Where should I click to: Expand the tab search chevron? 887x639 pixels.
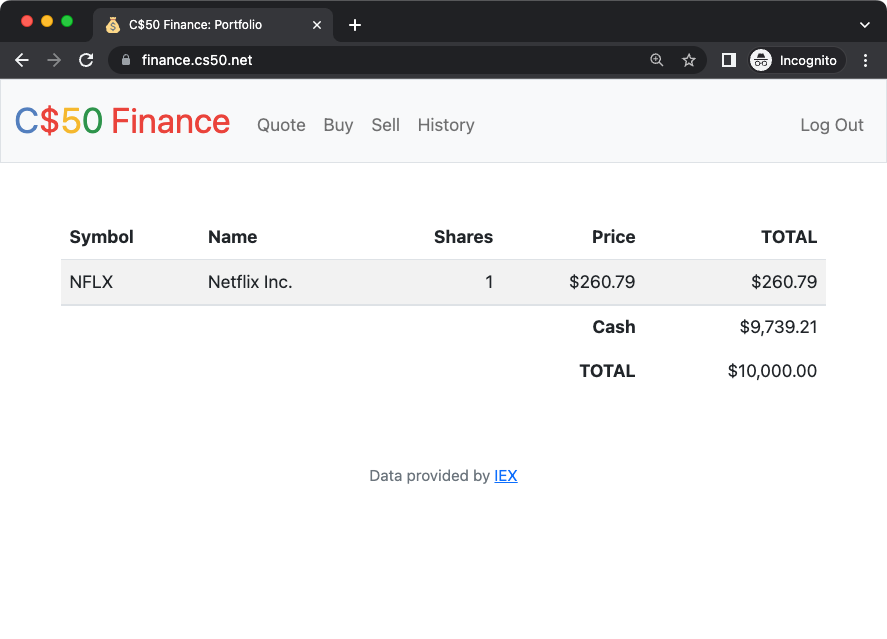coord(864,25)
